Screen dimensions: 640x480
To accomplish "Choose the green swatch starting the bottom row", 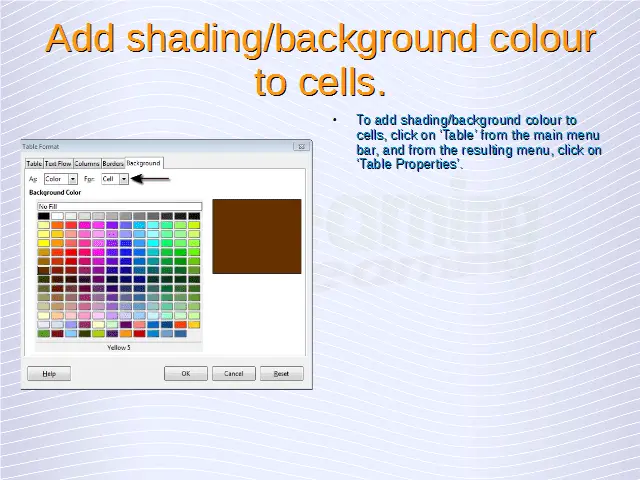I will [44, 333].
